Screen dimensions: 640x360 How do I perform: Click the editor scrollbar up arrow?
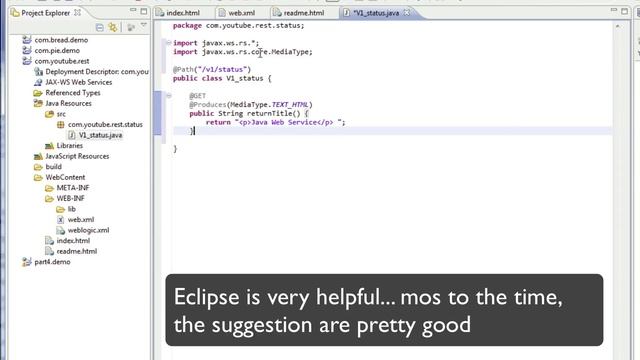pyautogui.click(x=618, y=26)
